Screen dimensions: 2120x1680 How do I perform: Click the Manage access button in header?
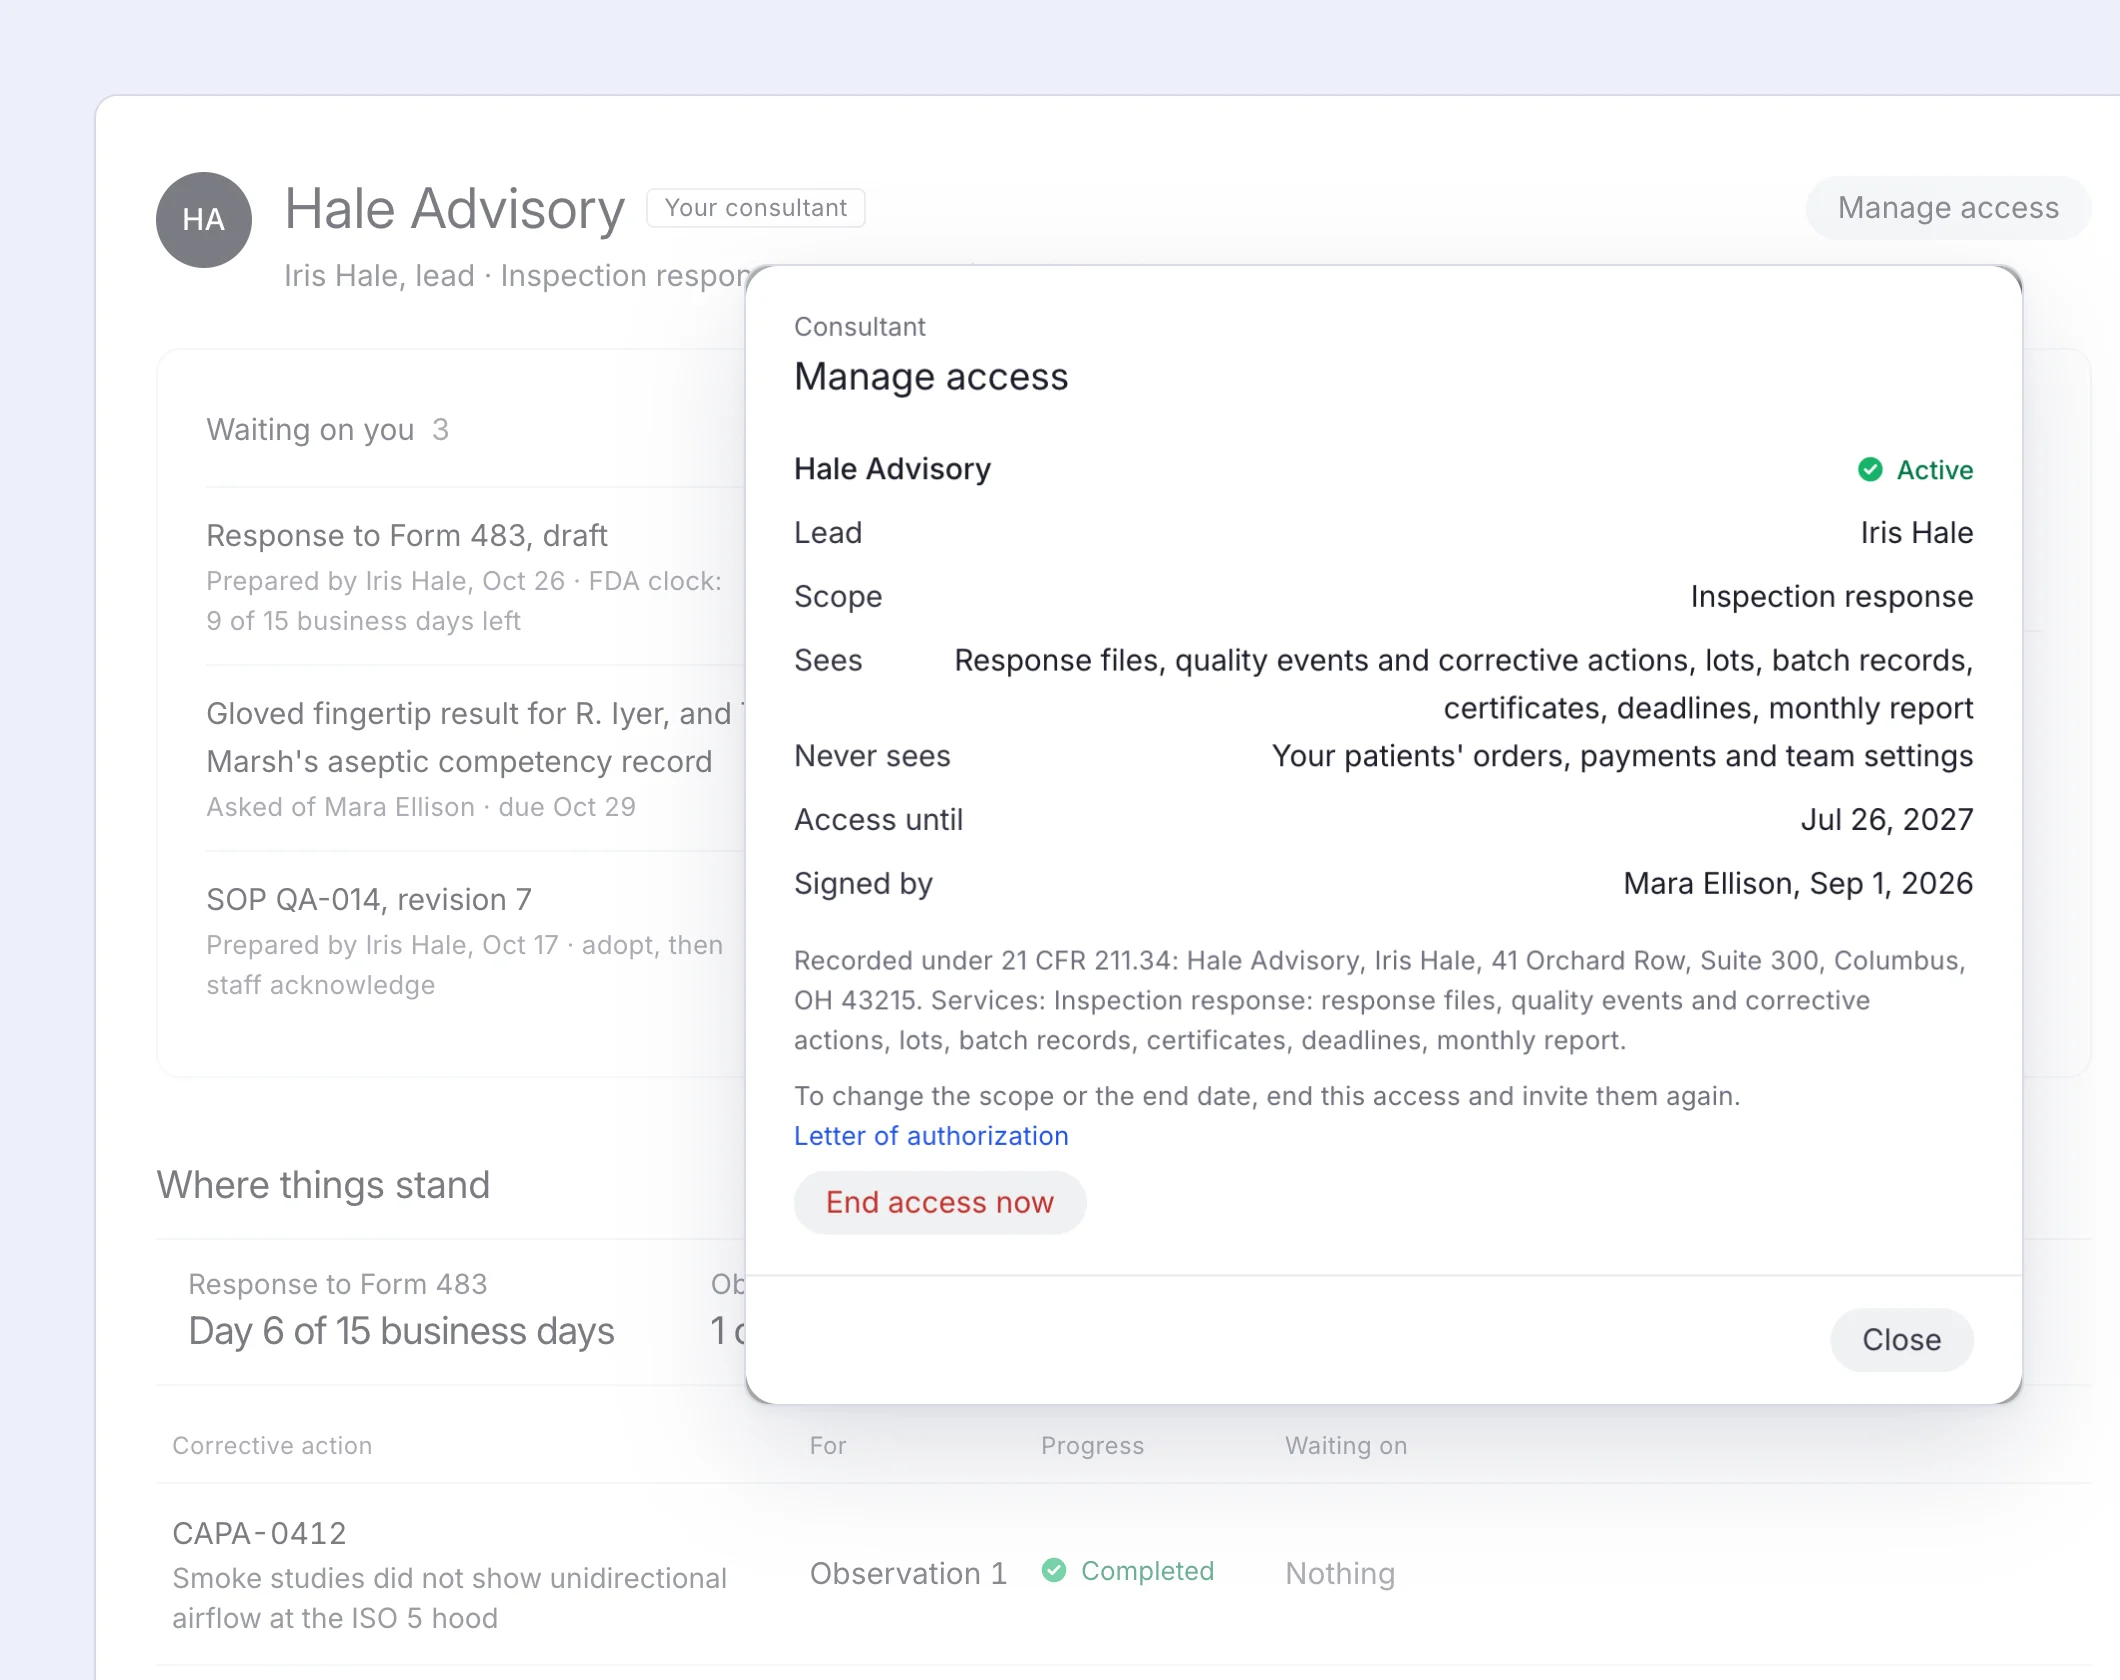click(x=1947, y=208)
